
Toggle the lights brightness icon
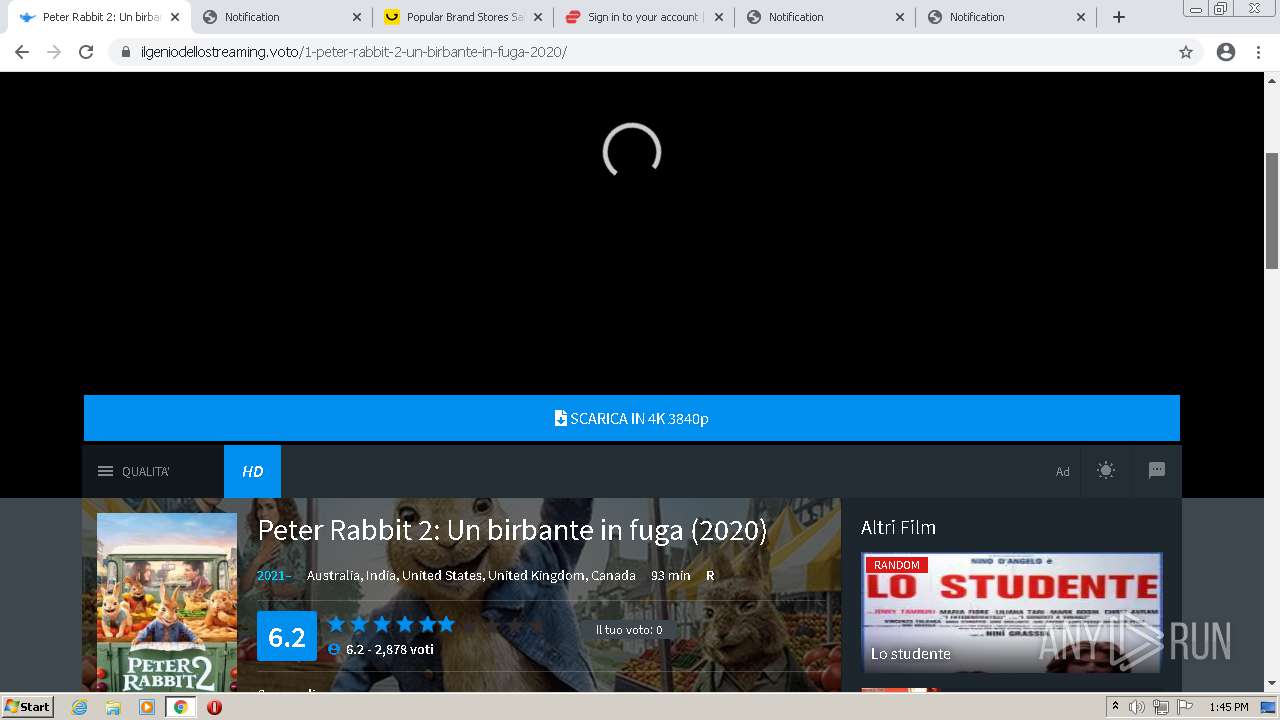click(1106, 471)
